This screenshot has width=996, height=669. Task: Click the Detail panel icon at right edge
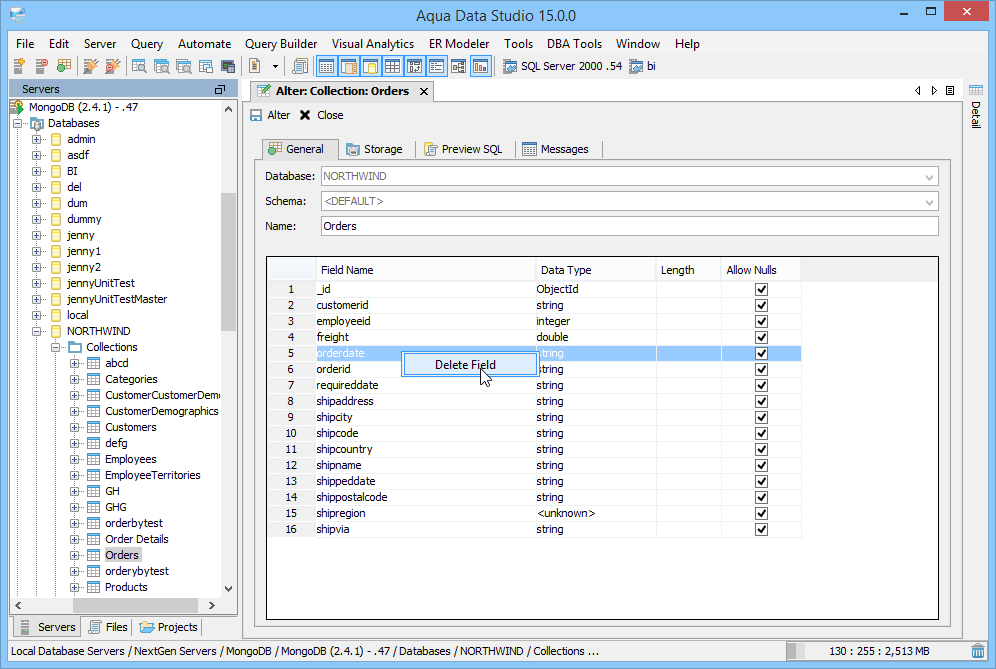(976, 91)
